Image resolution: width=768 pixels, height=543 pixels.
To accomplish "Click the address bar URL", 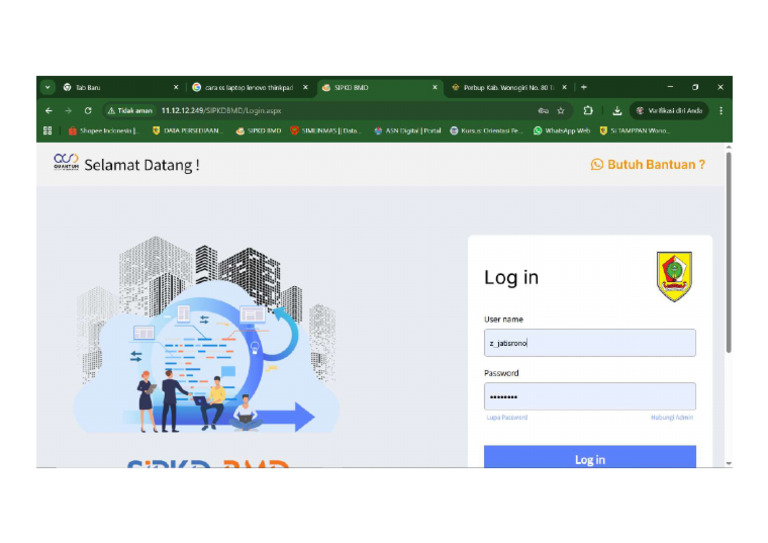I will 221,111.
